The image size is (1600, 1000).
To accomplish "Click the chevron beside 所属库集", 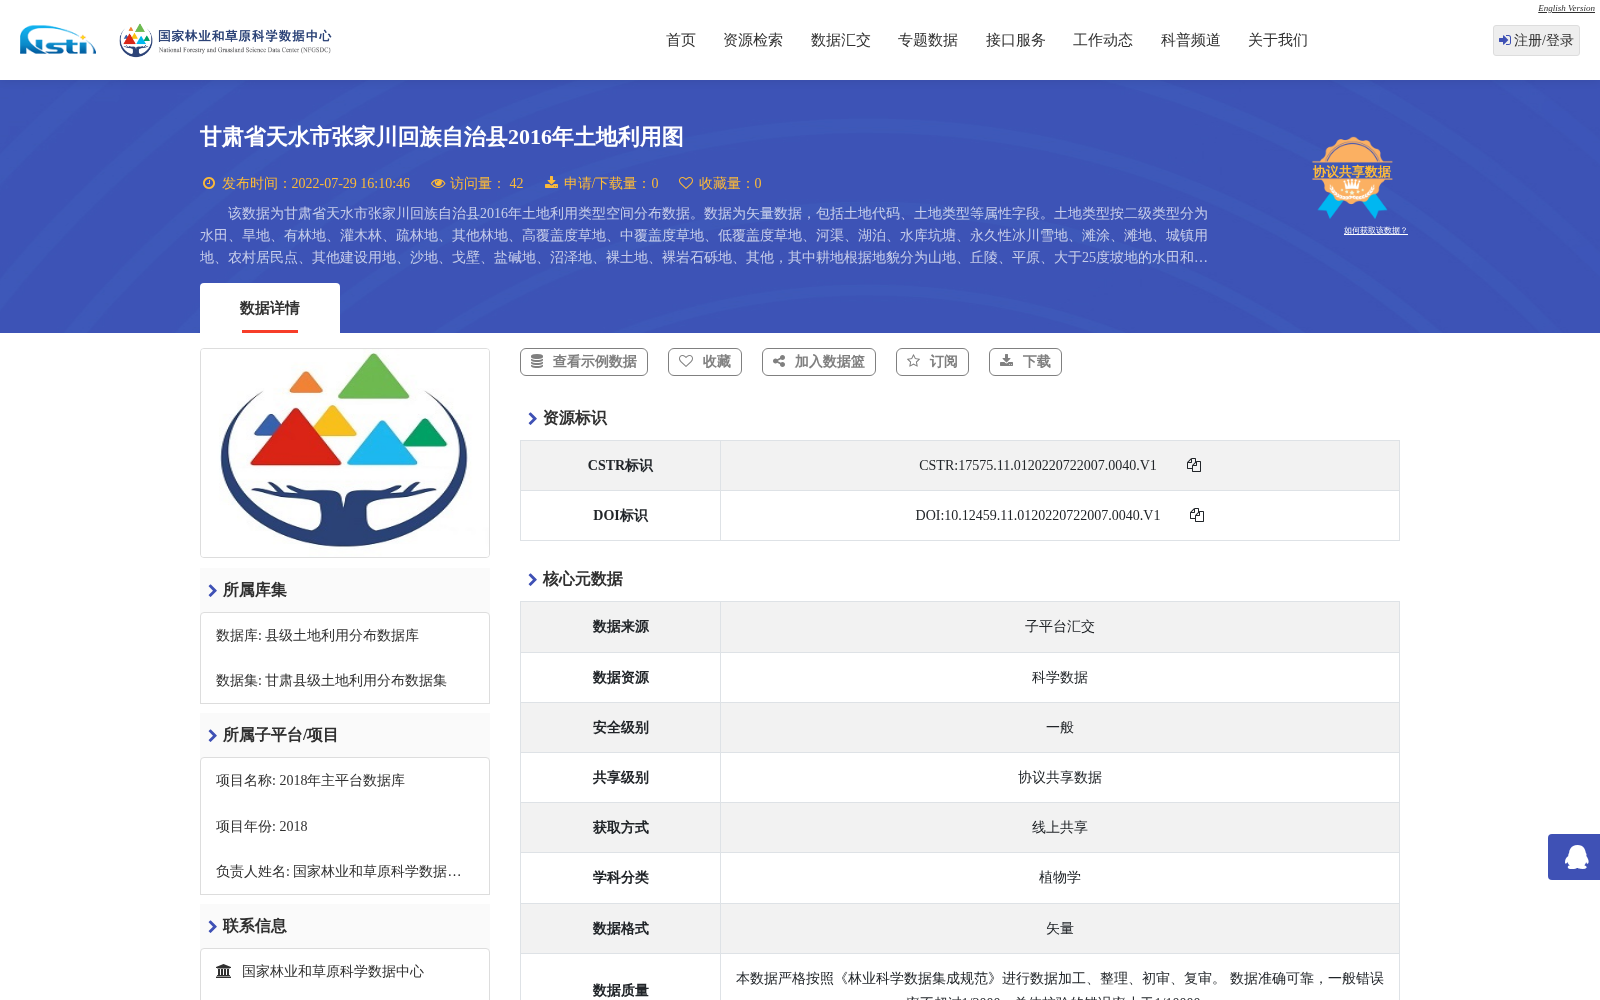I will tap(212, 591).
